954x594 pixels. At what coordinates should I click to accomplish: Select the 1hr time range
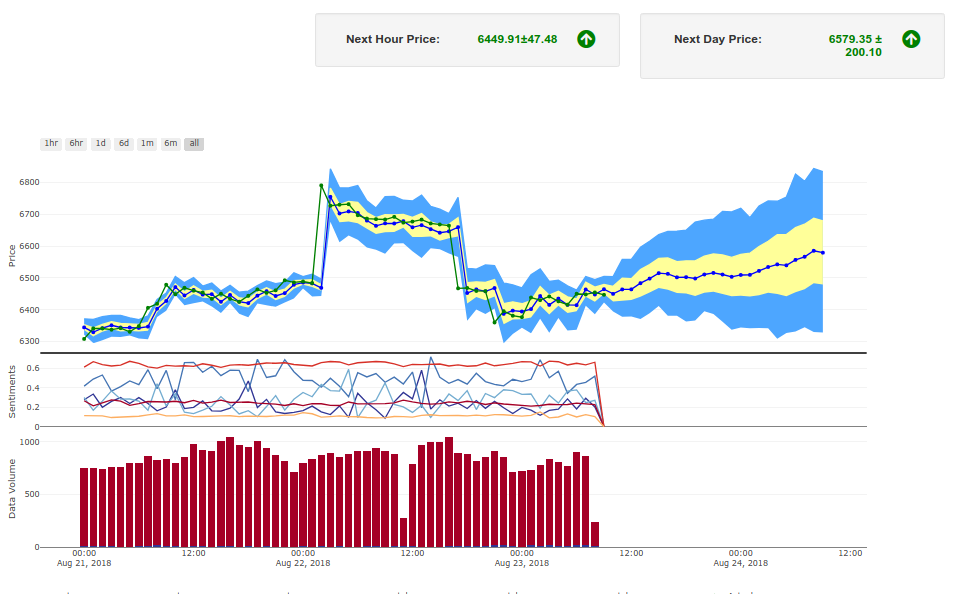coord(51,143)
